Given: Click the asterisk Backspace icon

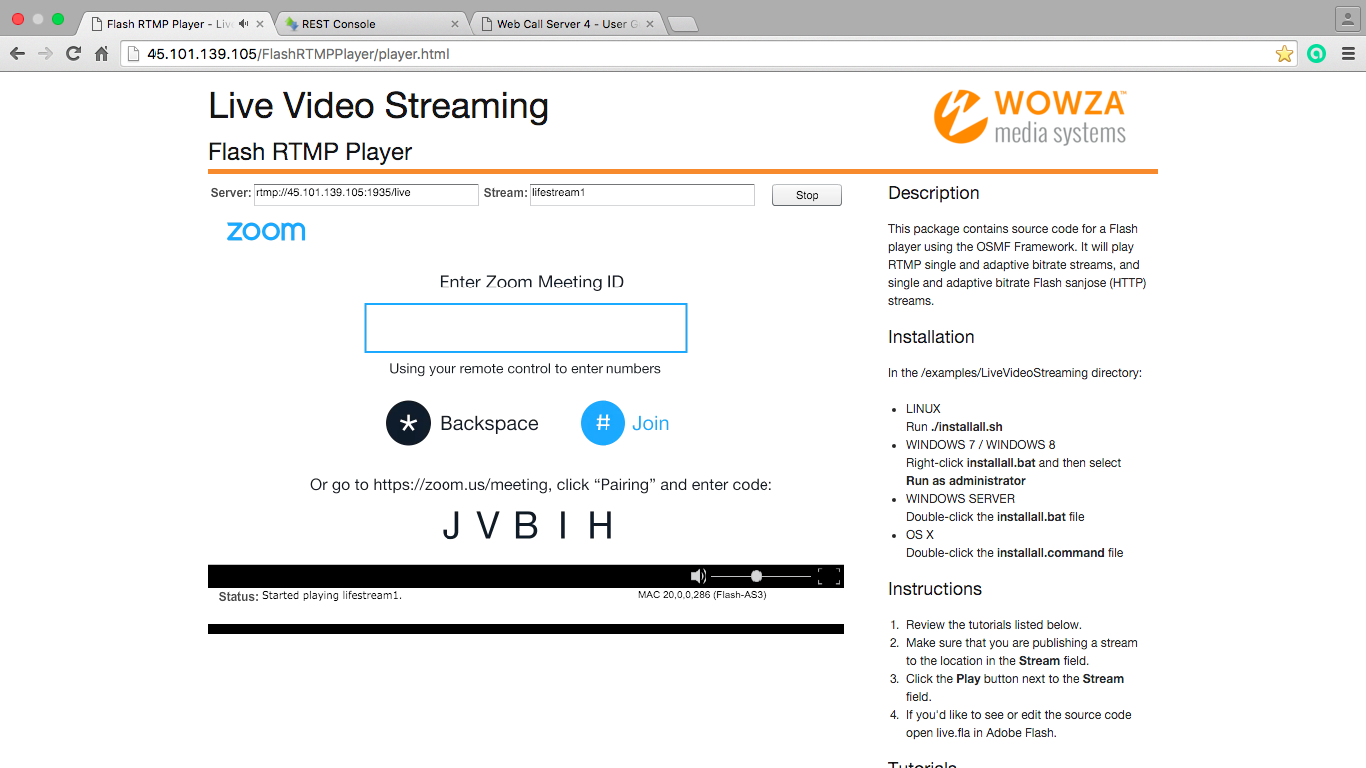Looking at the screenshot, I should 408,423.
